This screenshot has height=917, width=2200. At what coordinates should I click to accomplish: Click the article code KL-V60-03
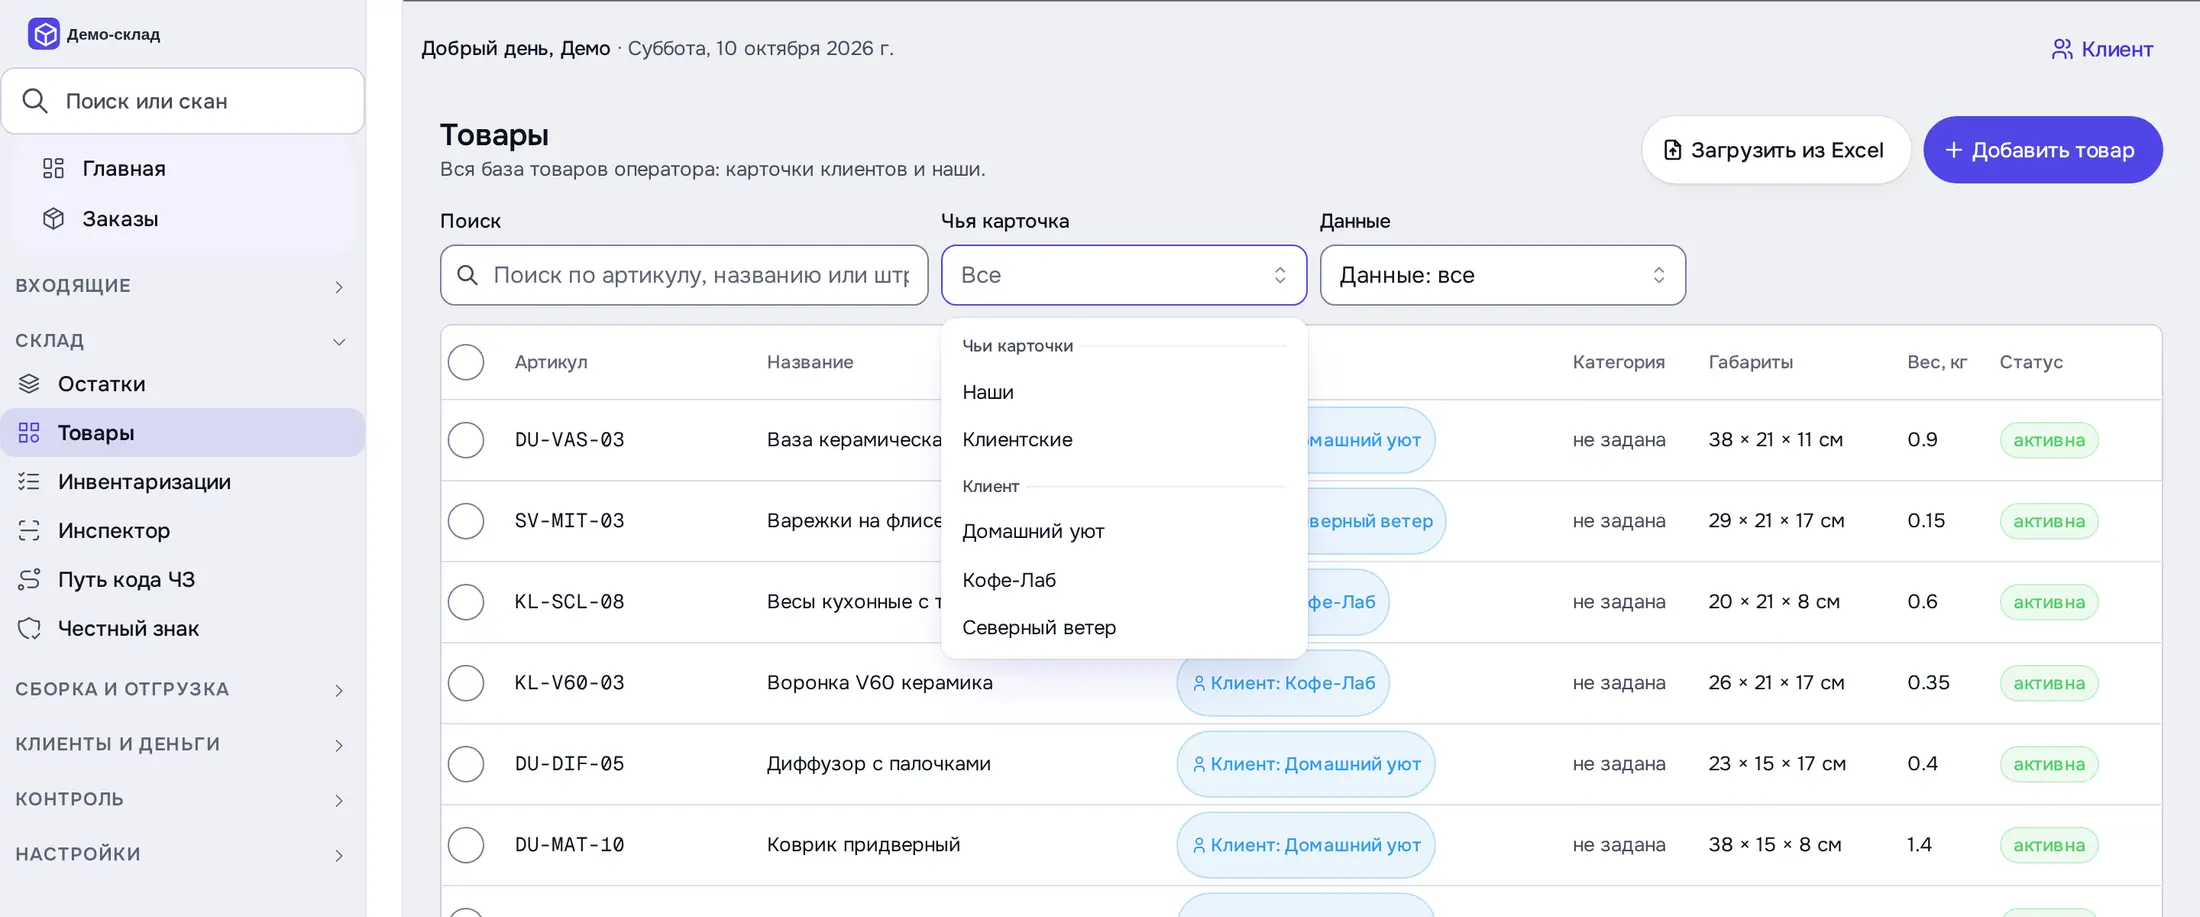point(569,683)
